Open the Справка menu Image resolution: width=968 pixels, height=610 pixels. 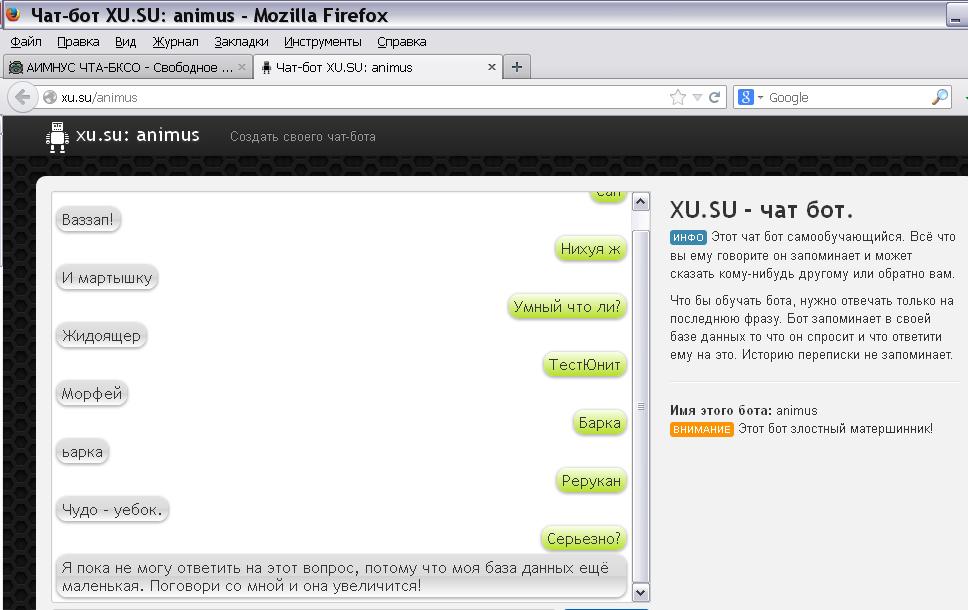pyautogui.click(x=402, y=42)
